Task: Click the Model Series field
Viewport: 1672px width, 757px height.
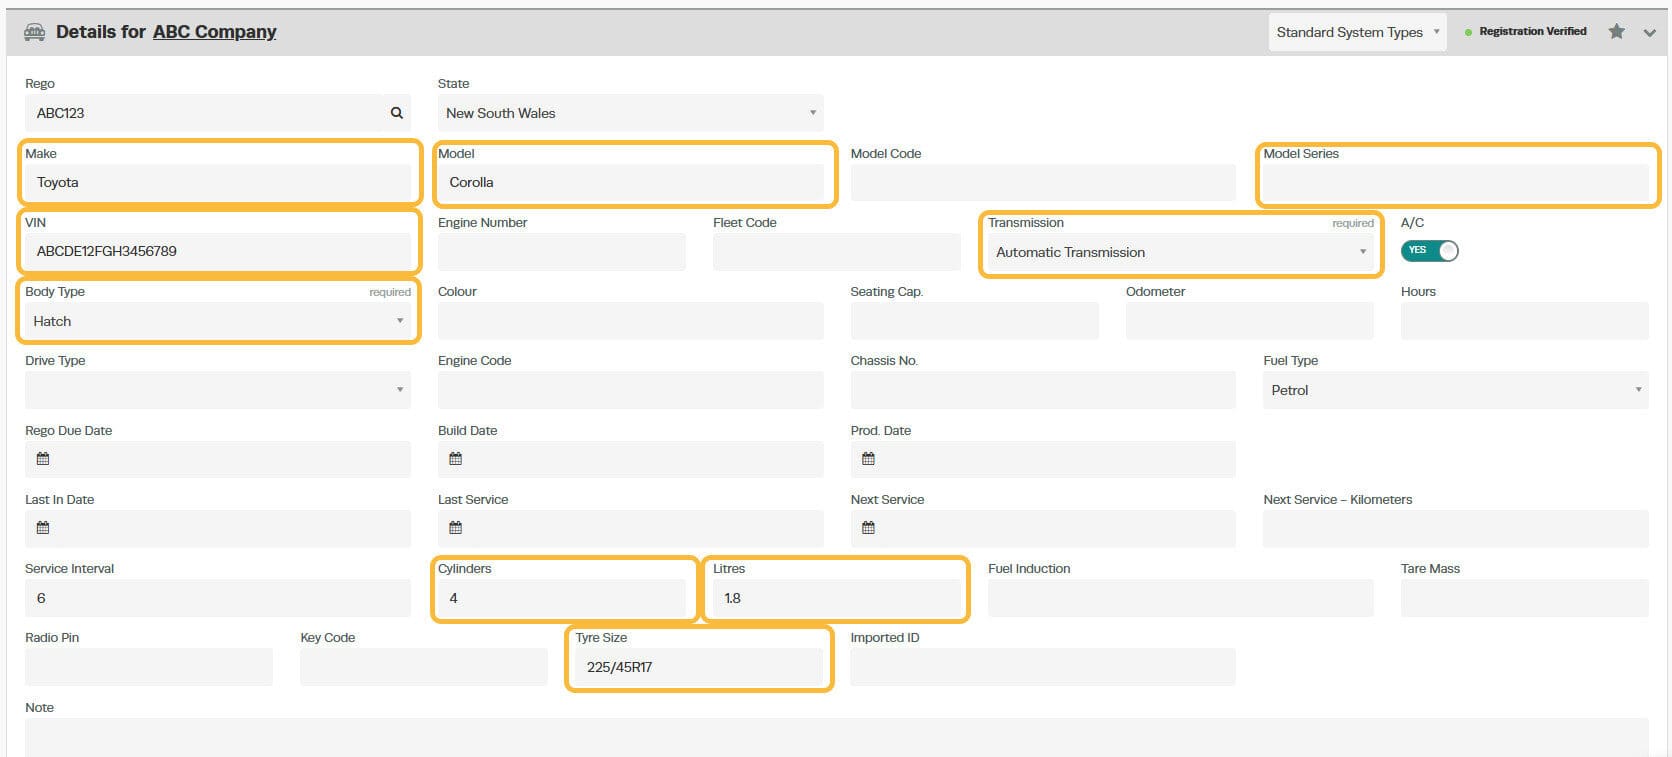Action: 1455,182
